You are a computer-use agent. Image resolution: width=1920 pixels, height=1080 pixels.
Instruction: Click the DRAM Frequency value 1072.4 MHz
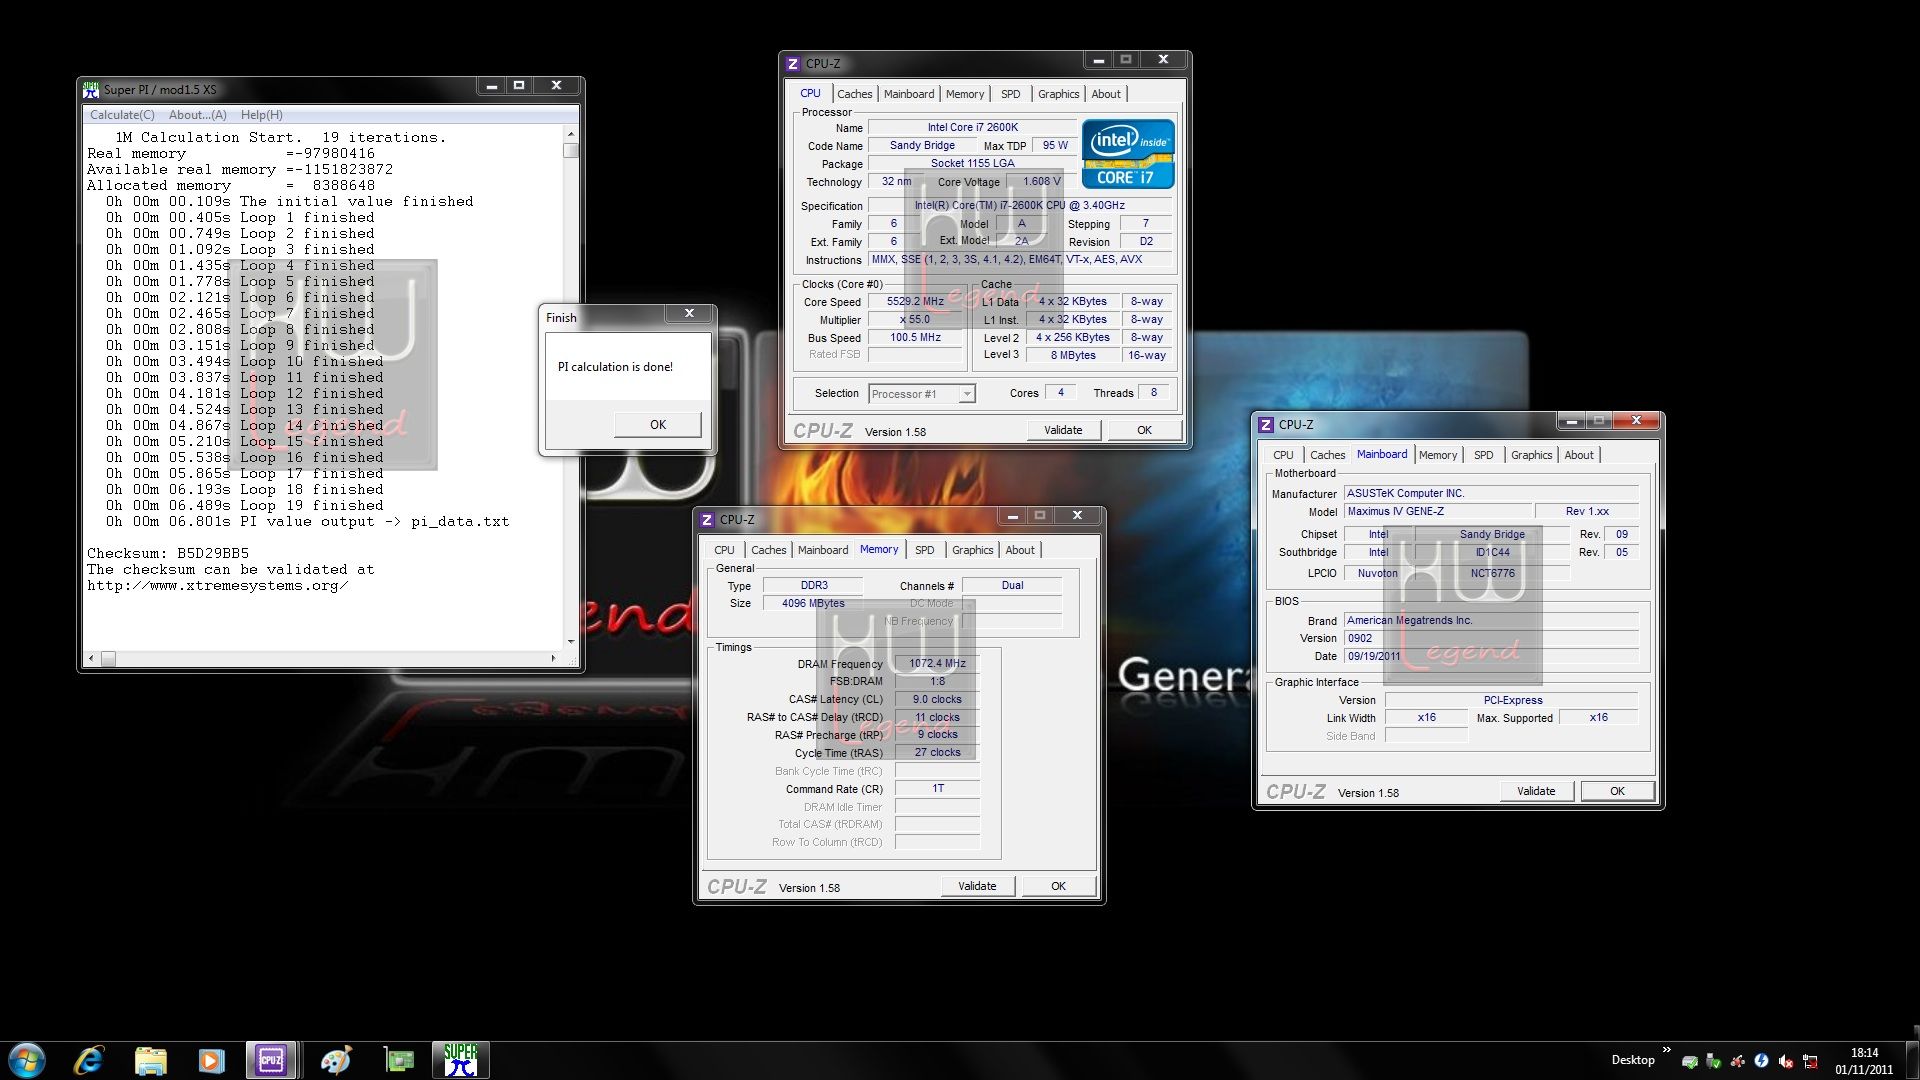pos(937,664)
